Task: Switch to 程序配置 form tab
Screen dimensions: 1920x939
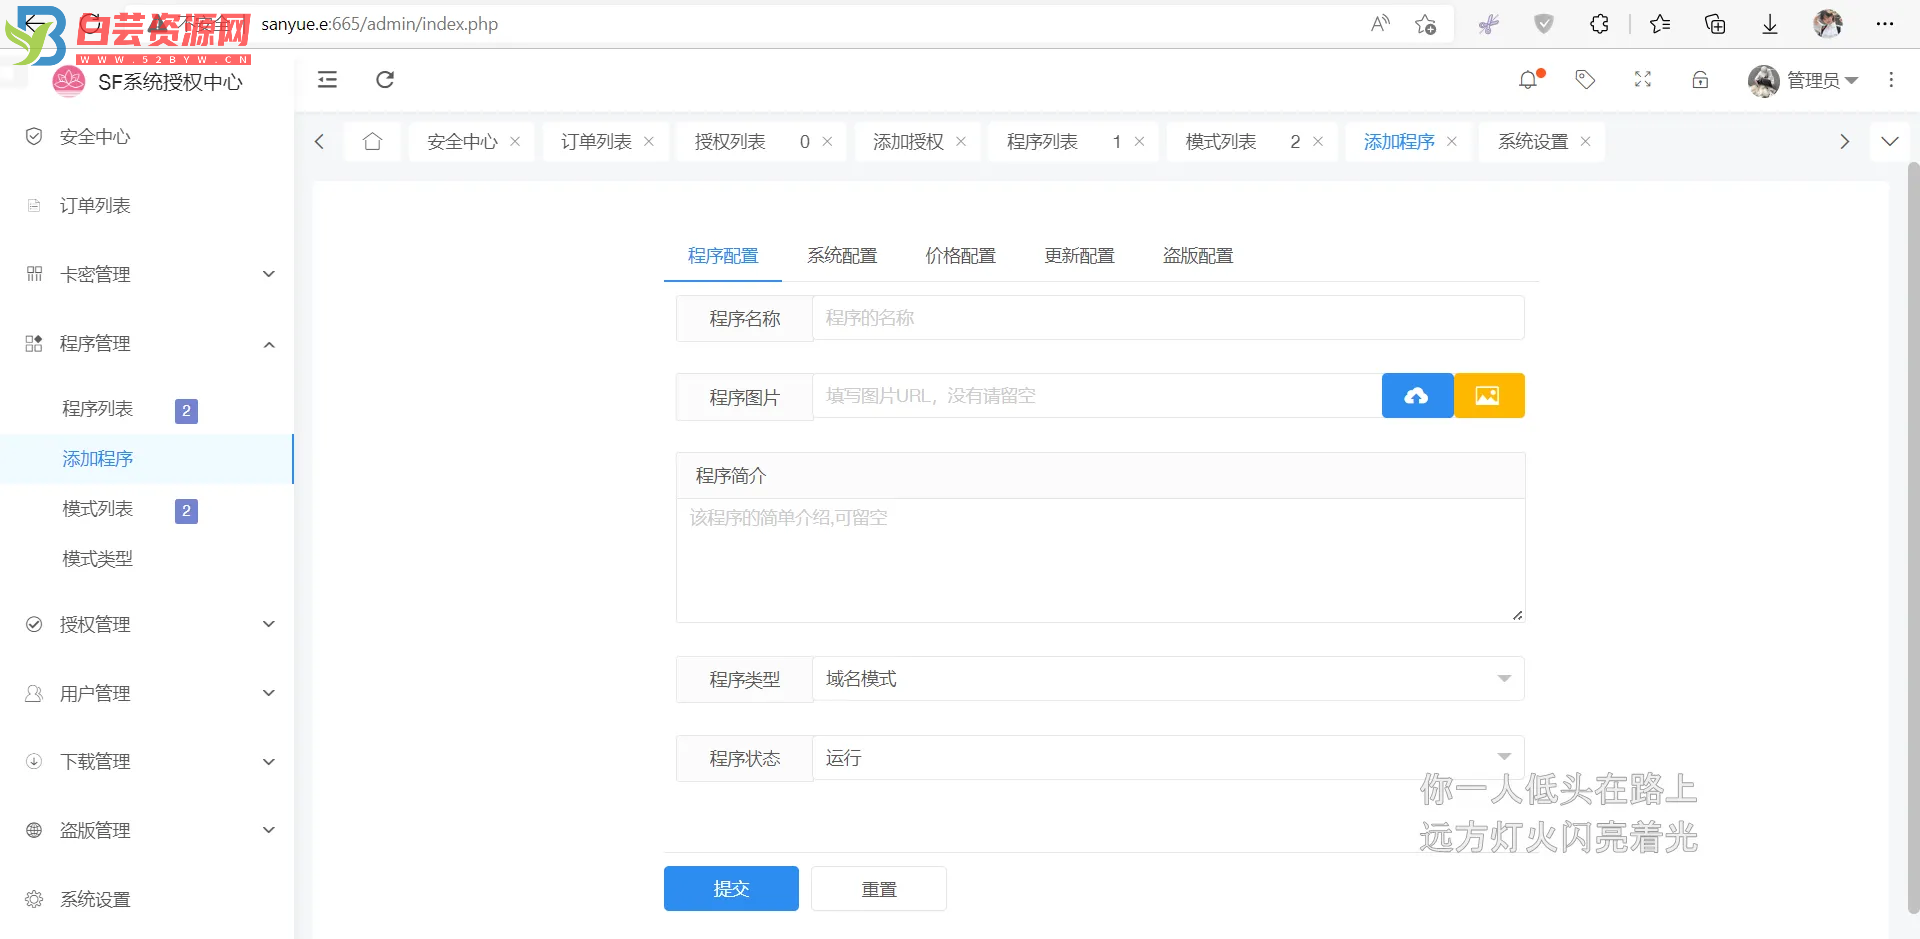Action: point(723,256)
